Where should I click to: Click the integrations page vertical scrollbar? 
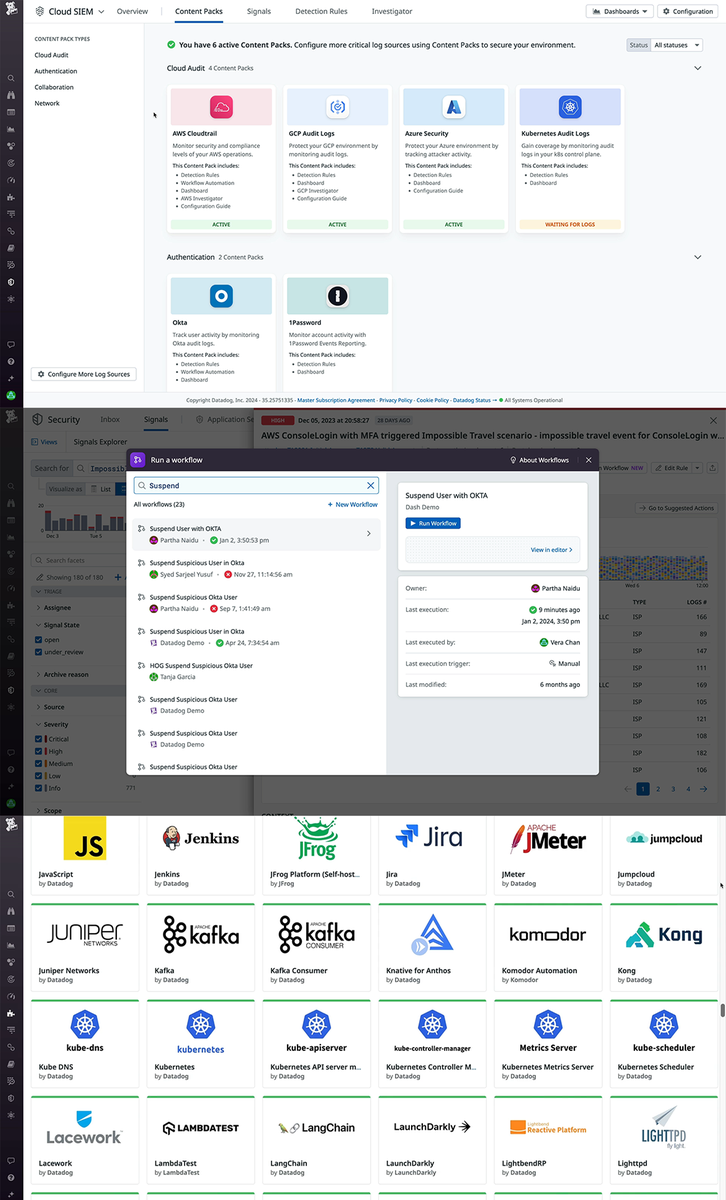click(x=722, y=1010)
